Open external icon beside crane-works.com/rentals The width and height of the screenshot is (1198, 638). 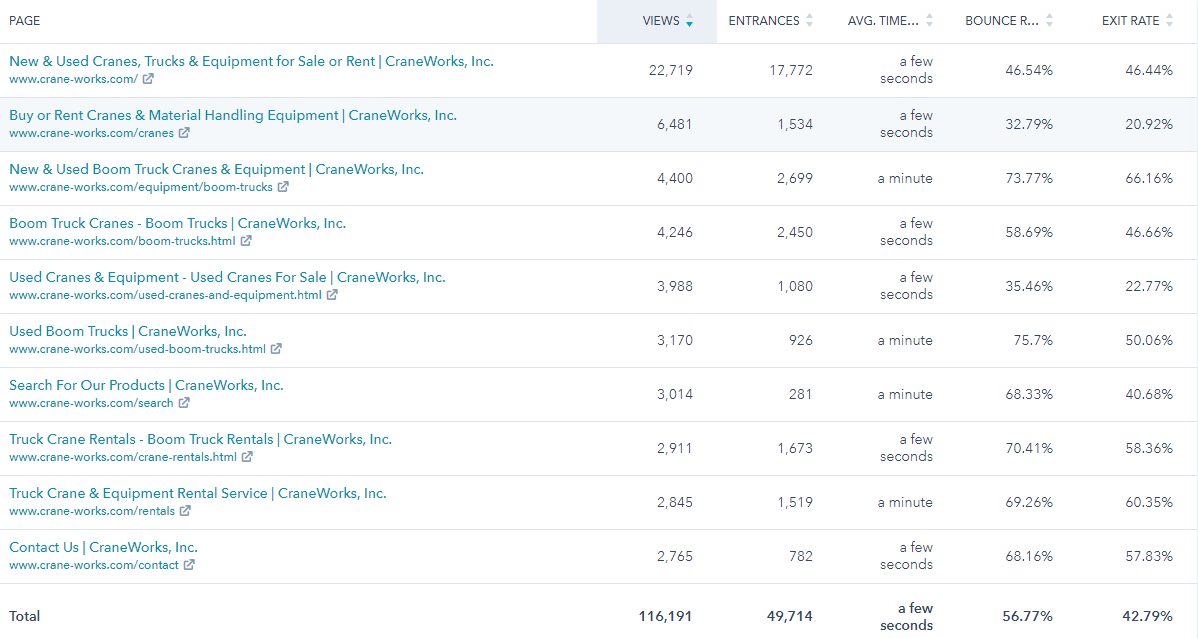(185, 511)
